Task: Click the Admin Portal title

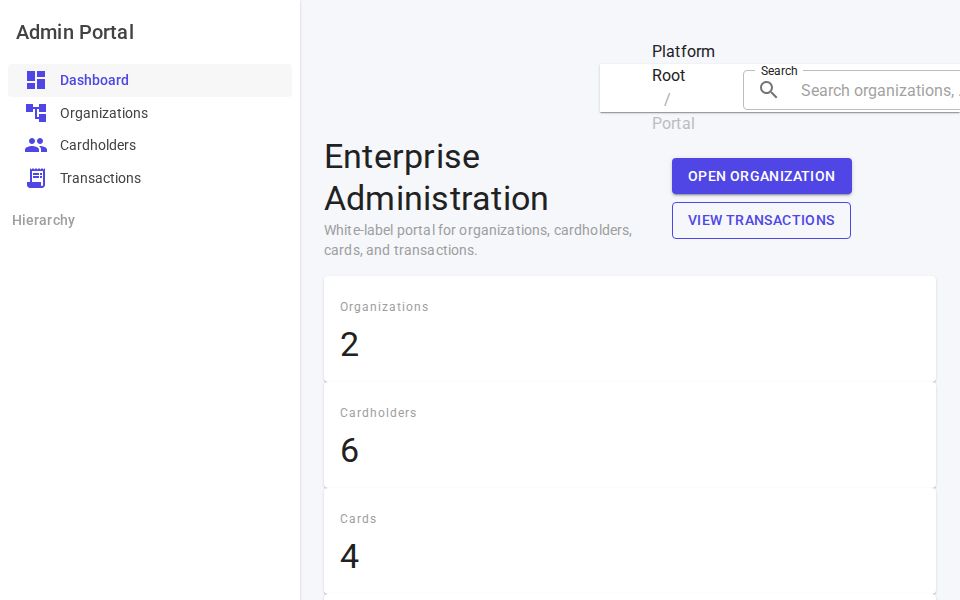Action: pyautogui.click(x=75, y=32)
